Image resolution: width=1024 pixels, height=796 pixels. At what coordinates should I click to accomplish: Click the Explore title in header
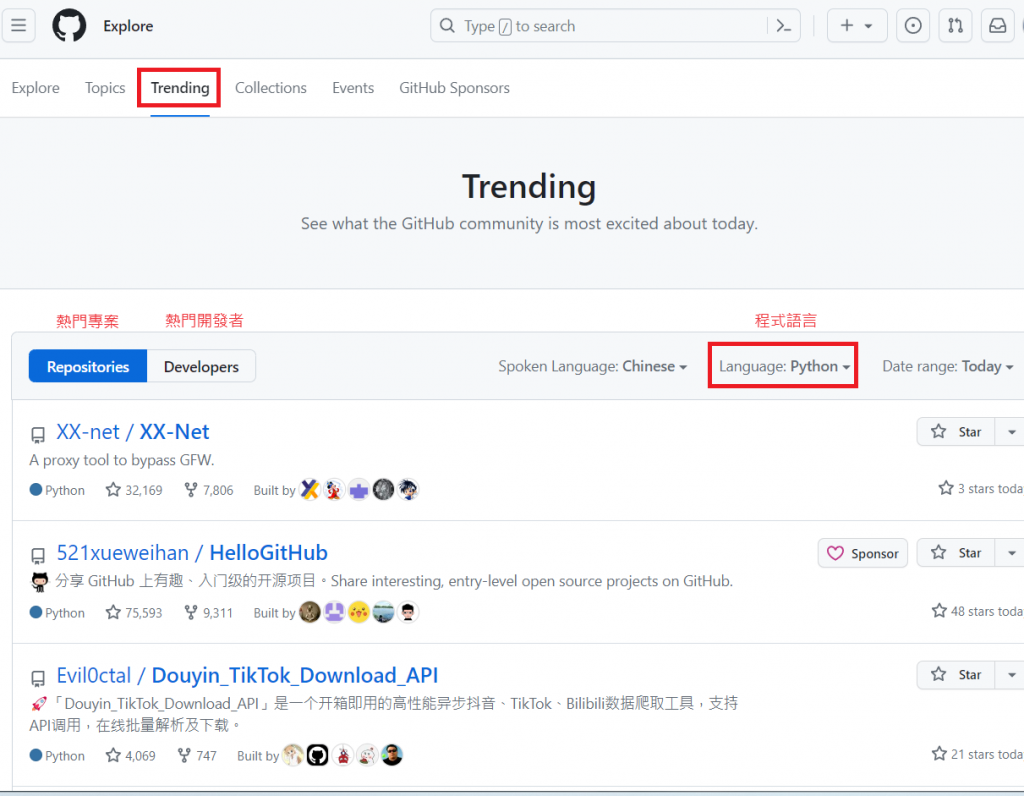[128, 26]
